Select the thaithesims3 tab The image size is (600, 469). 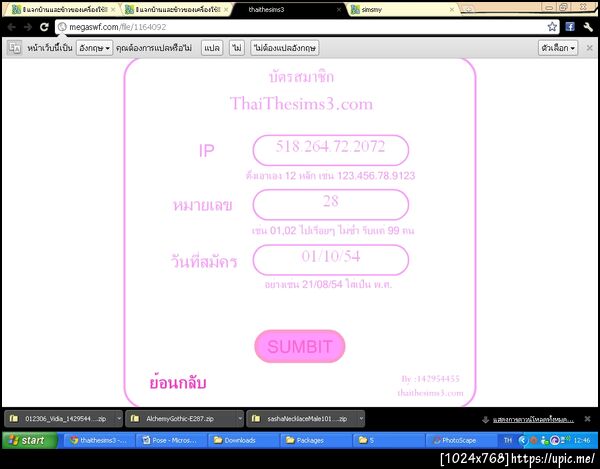(288, 10)
